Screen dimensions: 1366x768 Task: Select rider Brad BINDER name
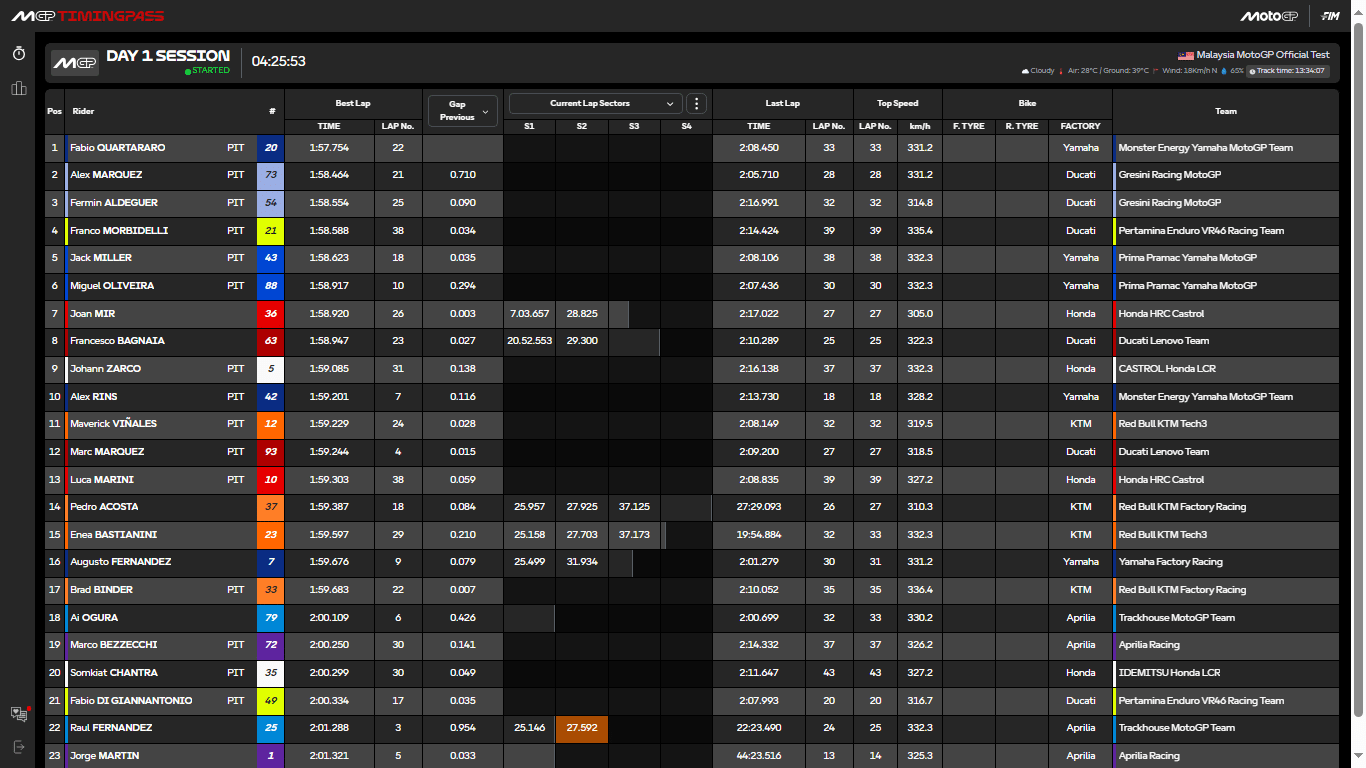[101, 590]
